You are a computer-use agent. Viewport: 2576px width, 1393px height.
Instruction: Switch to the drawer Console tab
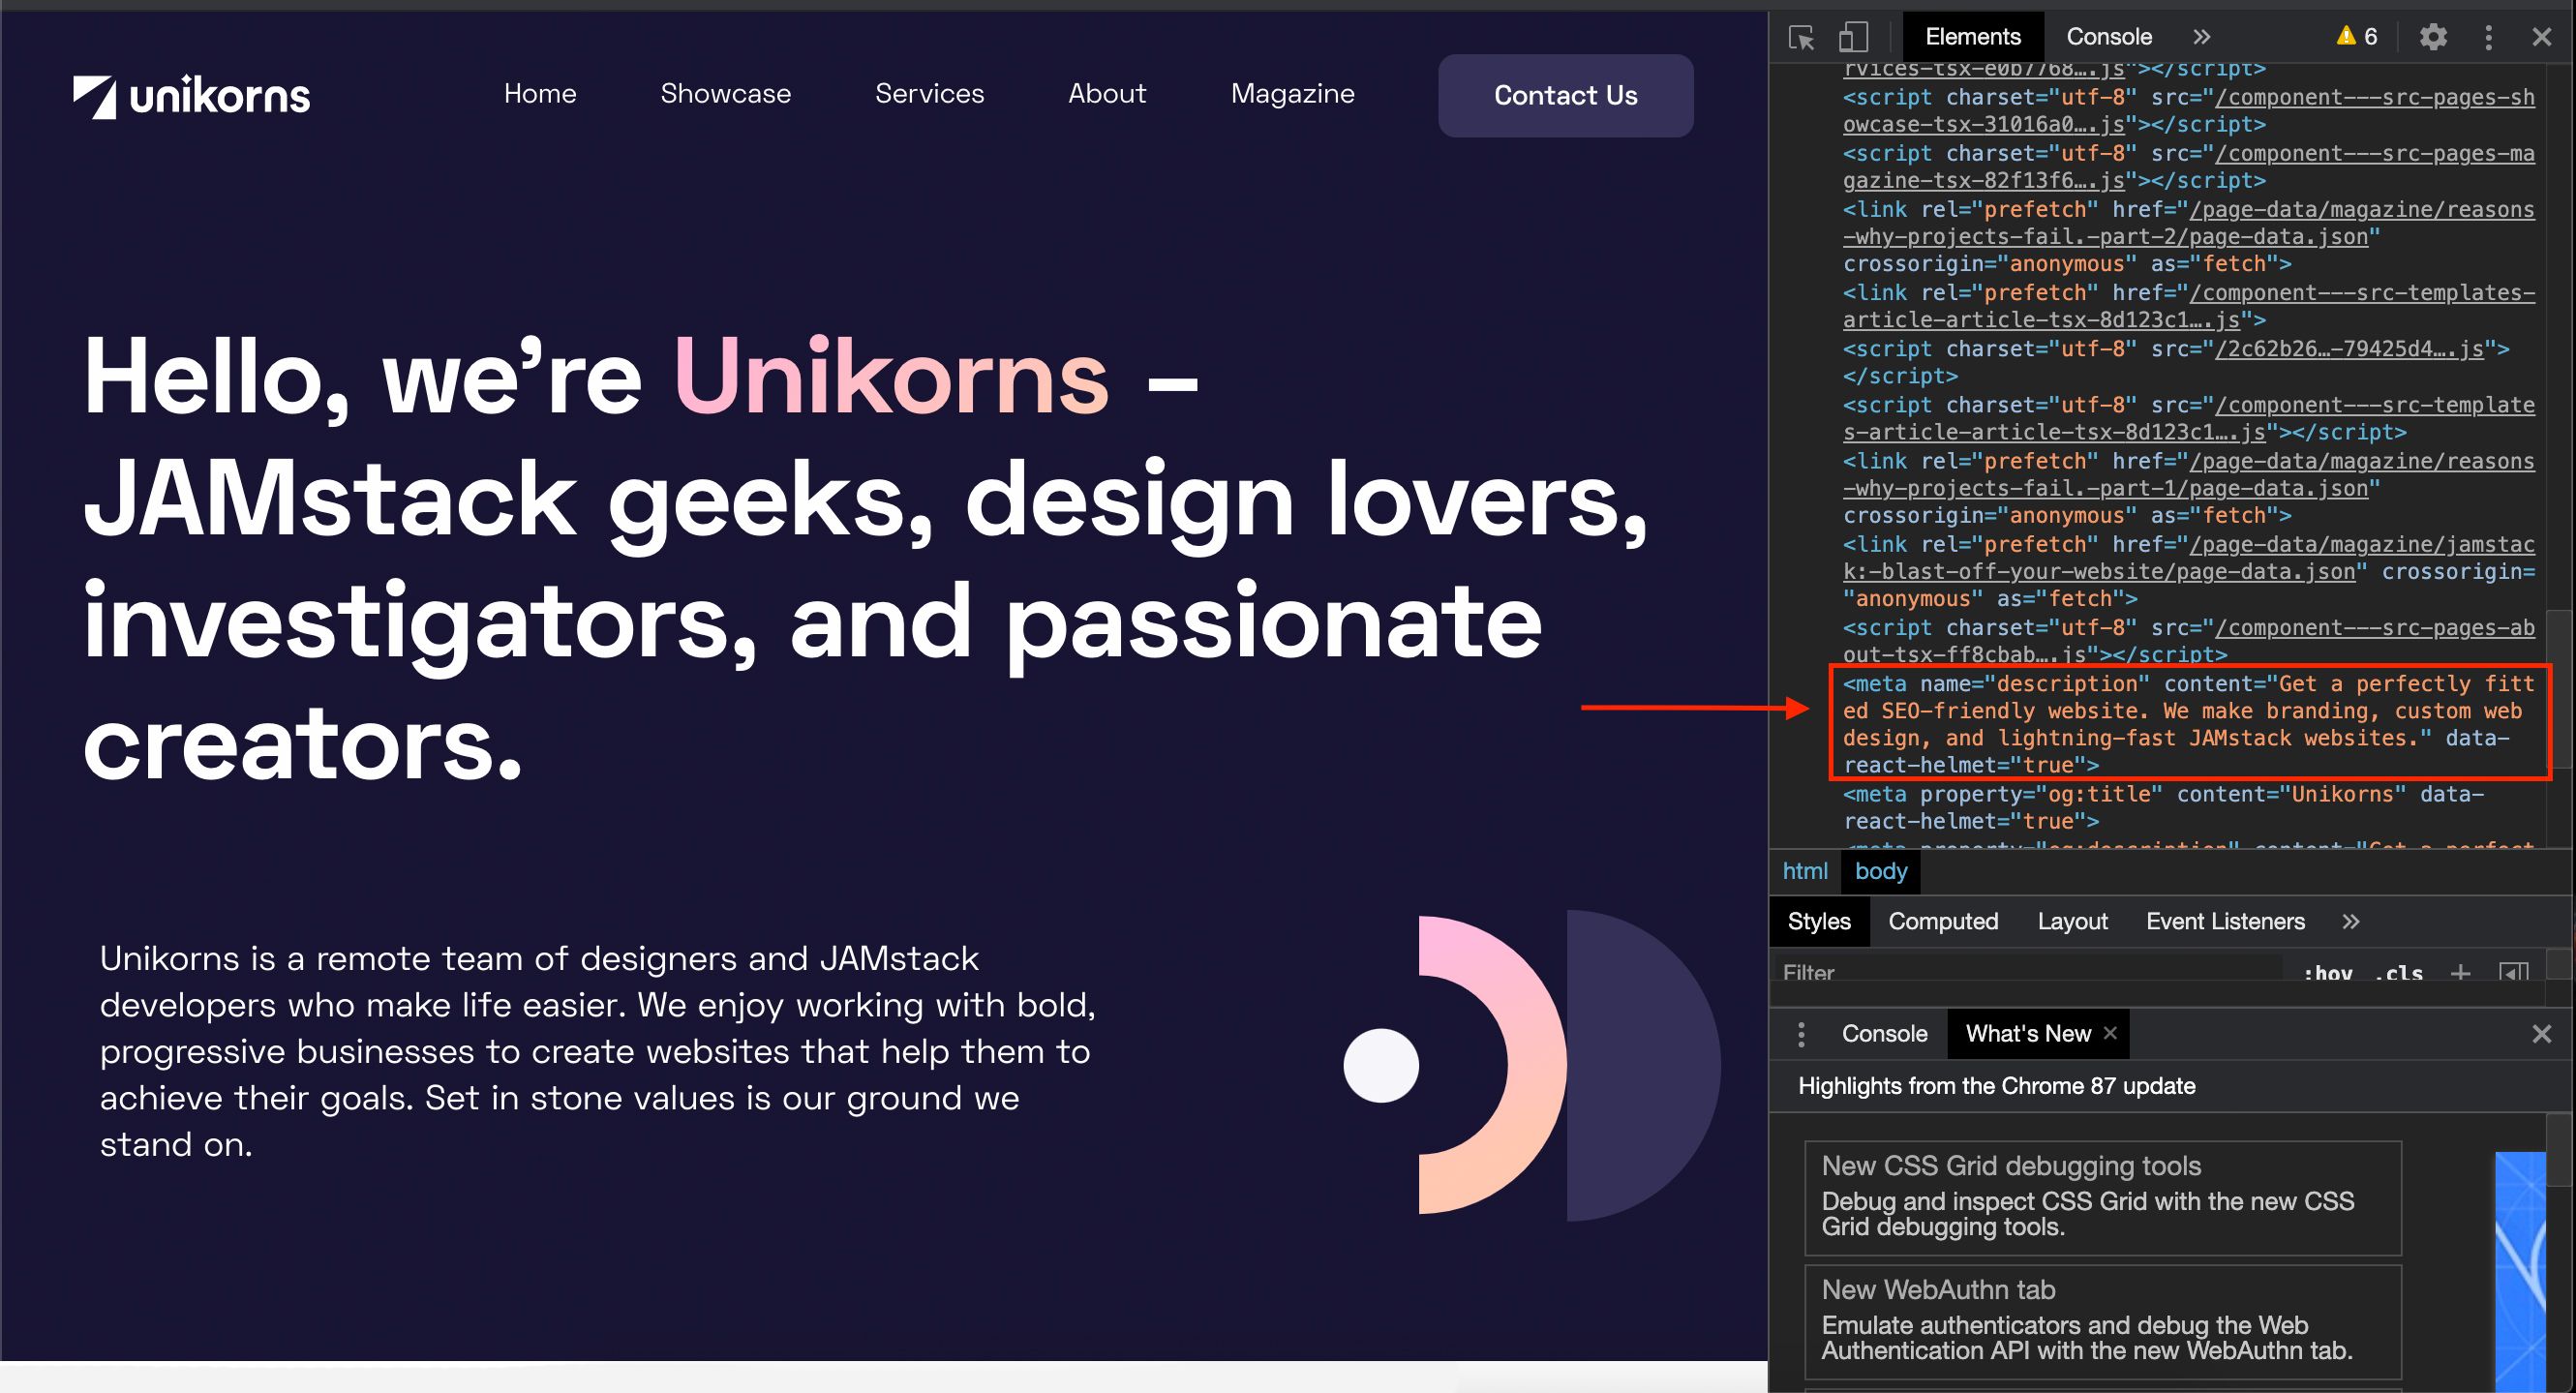[1885, 1034]
